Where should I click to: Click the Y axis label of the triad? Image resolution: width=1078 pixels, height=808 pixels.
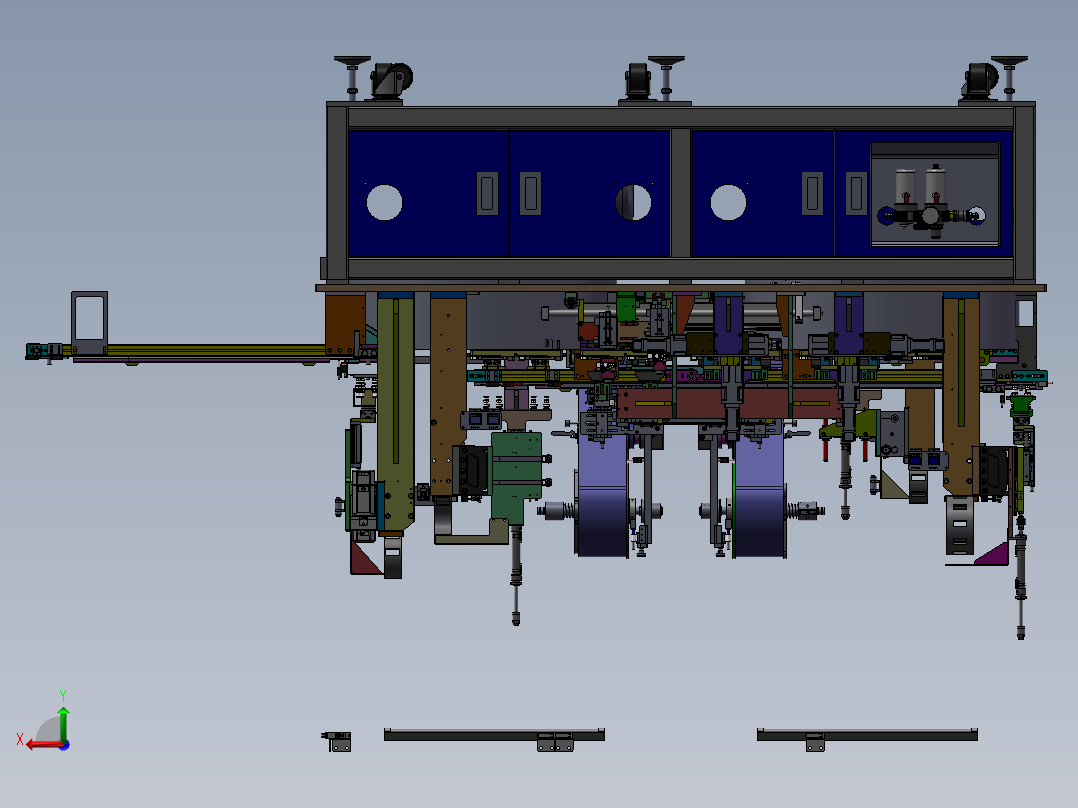63,695
